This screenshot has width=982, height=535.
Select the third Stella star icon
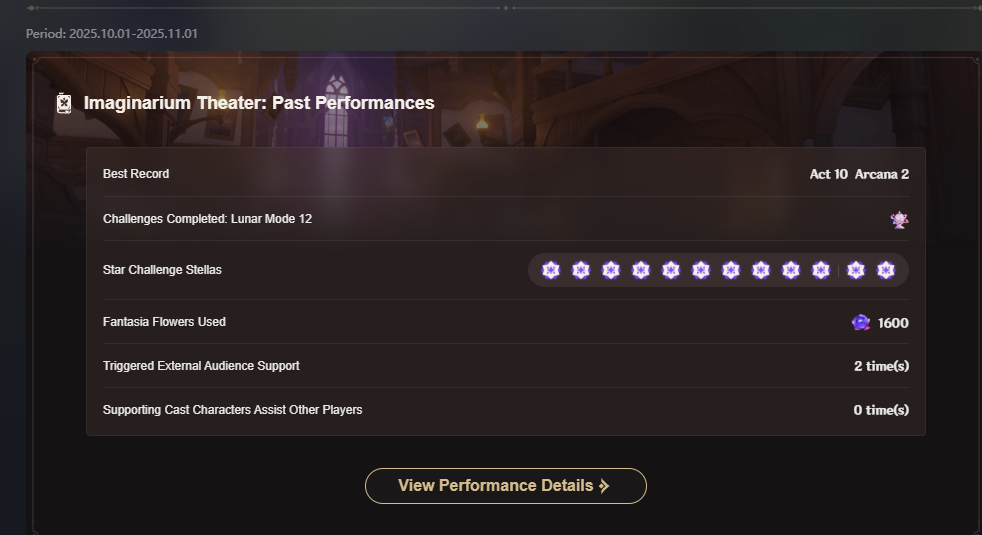tap(610, 270)
